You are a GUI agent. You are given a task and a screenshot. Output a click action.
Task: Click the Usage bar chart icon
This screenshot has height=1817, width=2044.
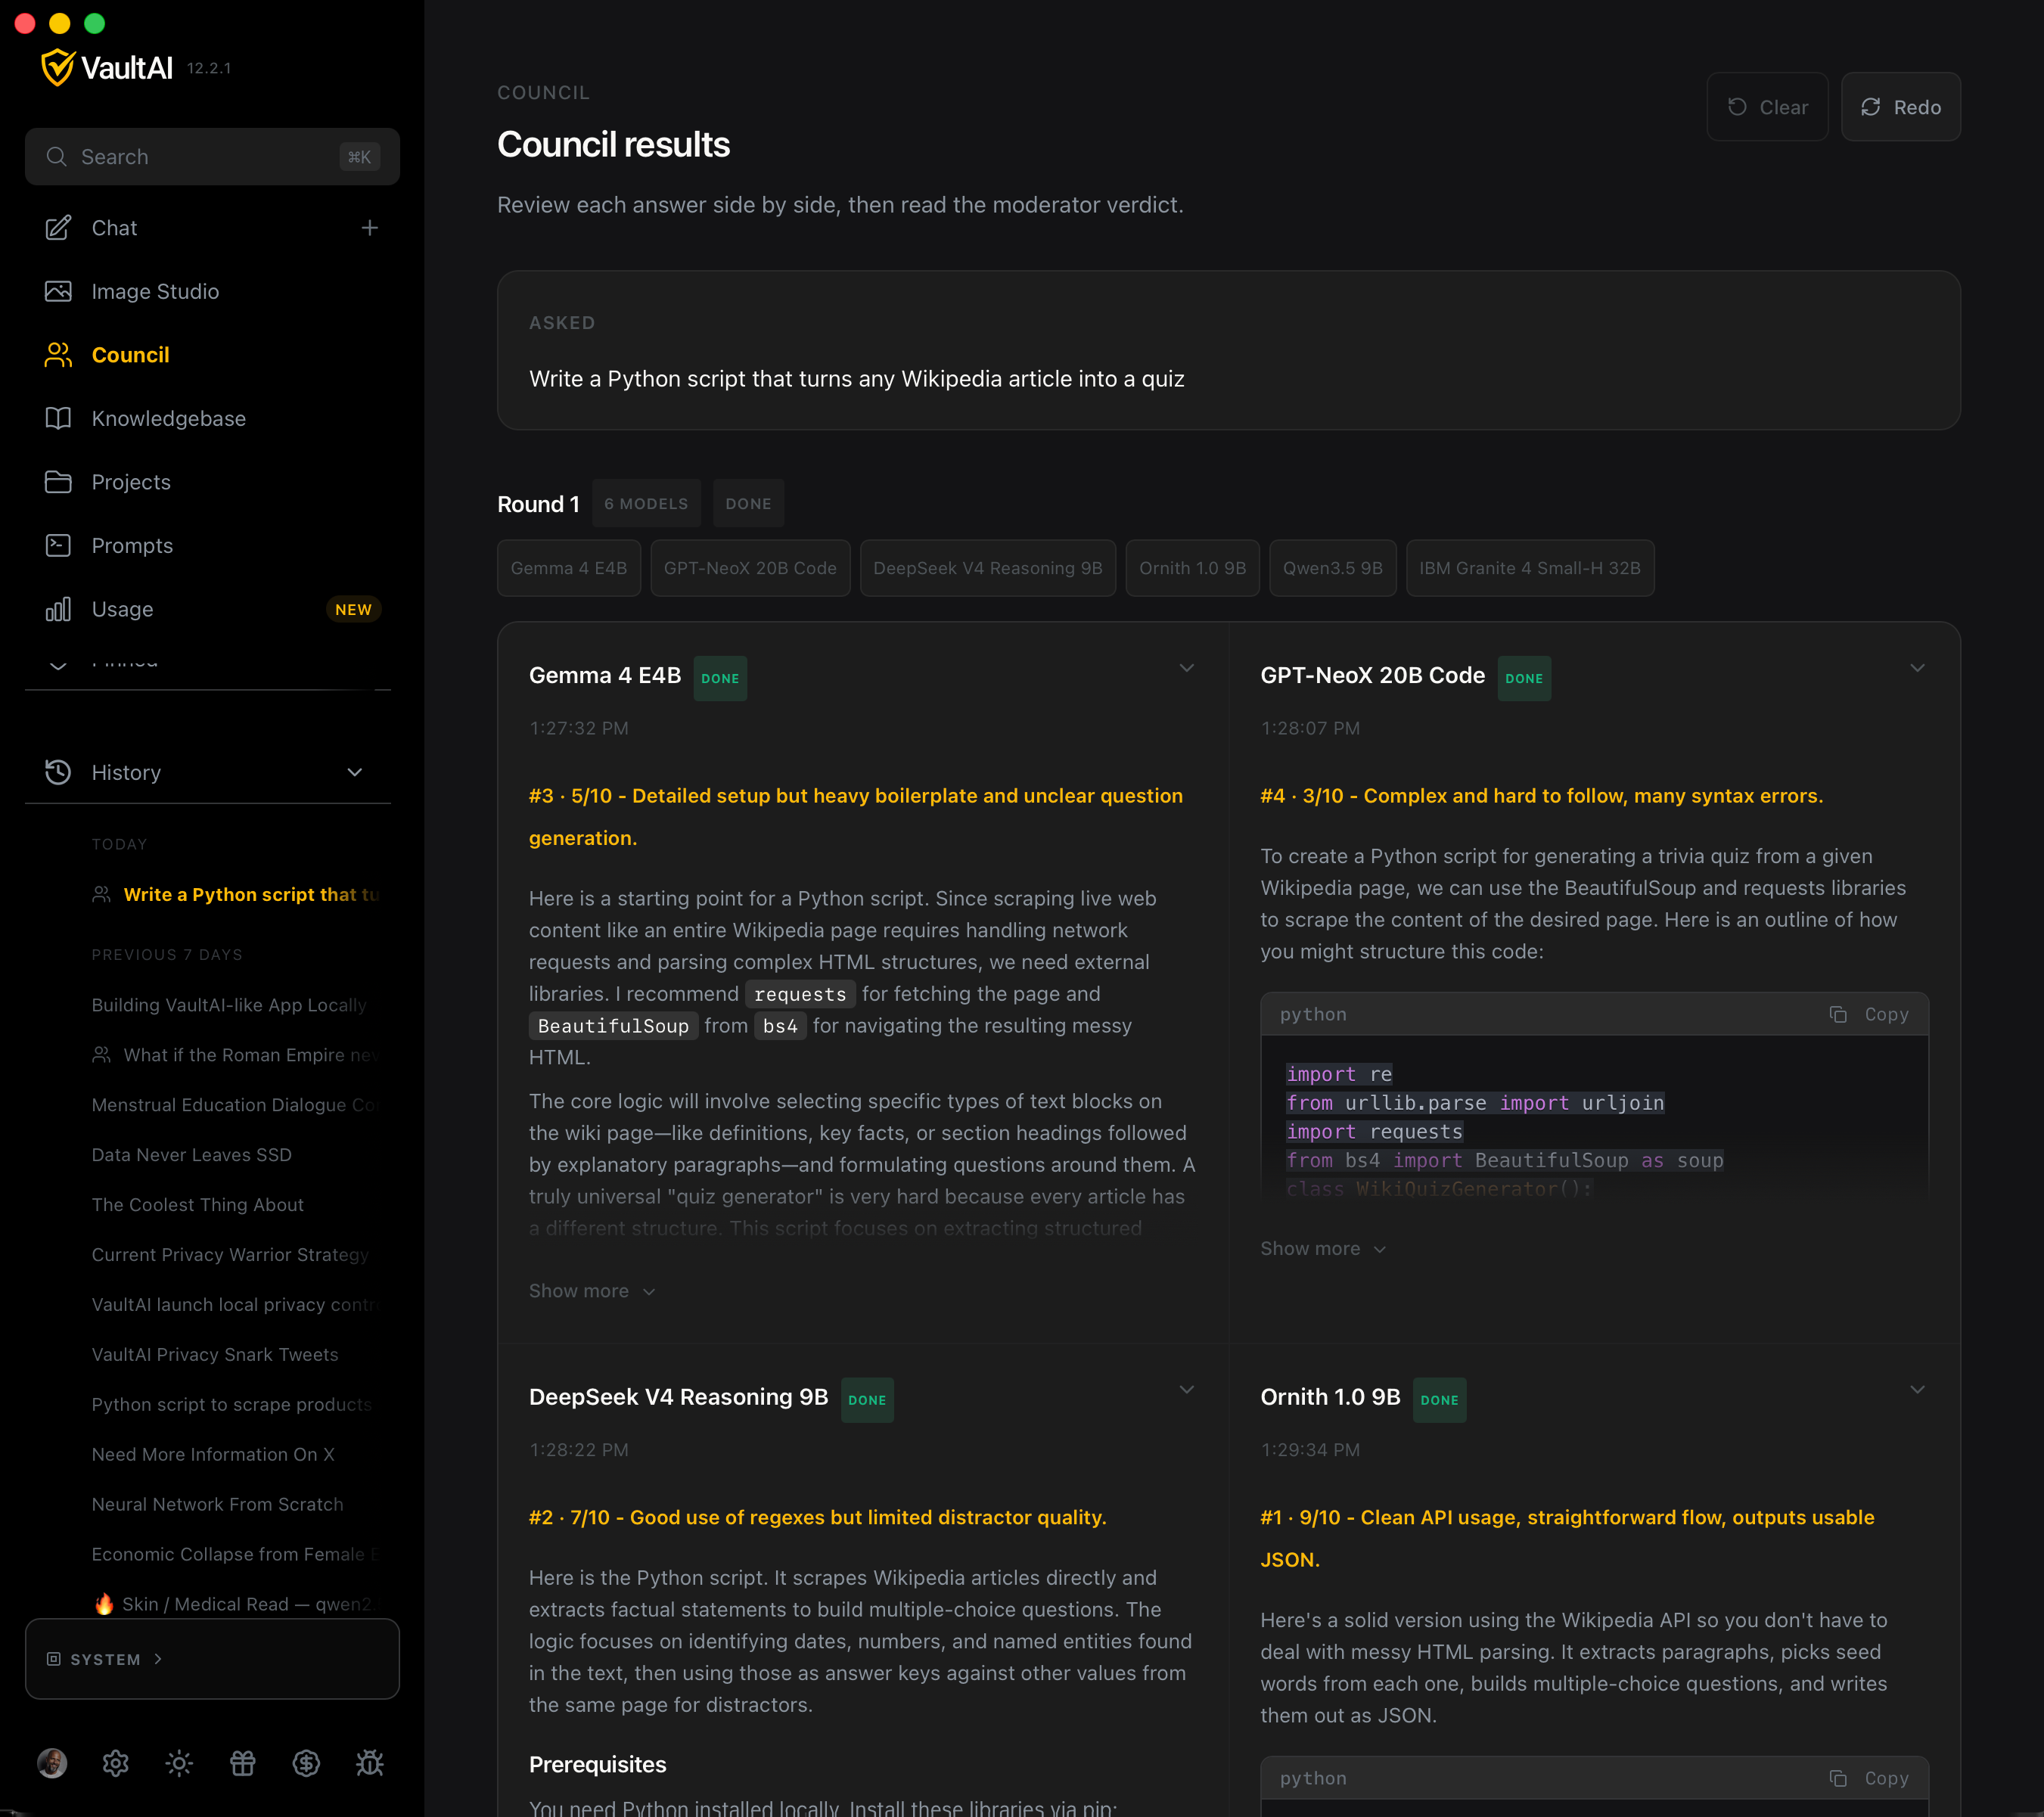coord(58,609)
